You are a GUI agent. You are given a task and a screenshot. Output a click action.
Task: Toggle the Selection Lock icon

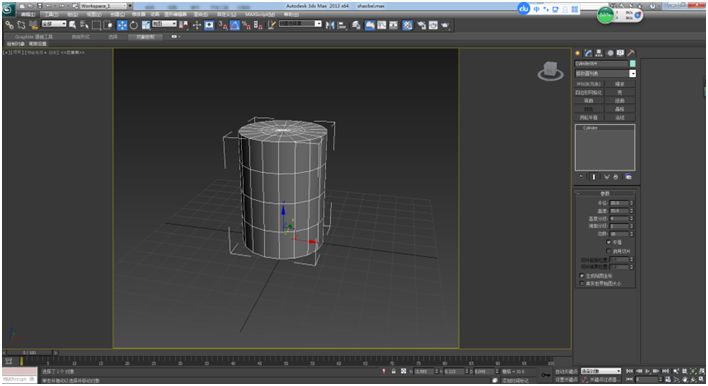(x=393, y=371)
